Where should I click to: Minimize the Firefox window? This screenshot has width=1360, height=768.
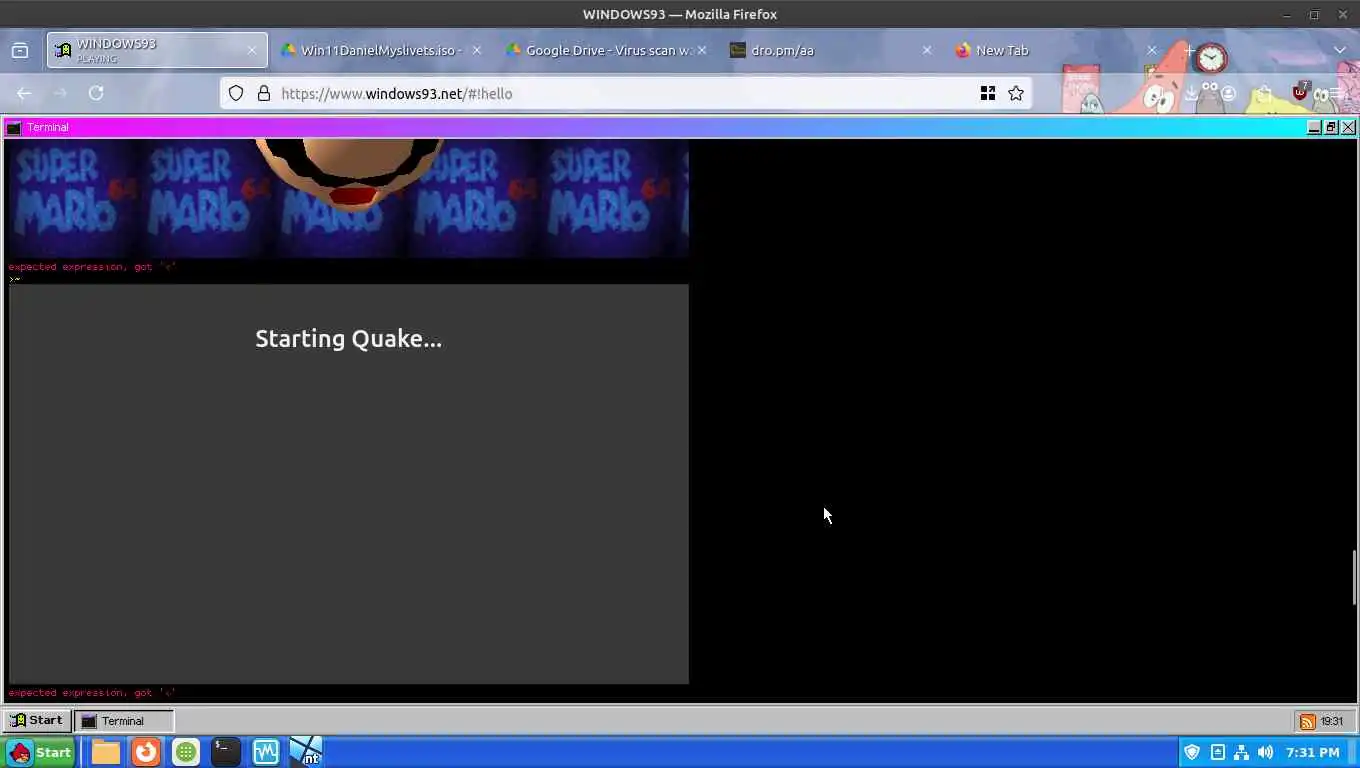tap(1286, 14)
